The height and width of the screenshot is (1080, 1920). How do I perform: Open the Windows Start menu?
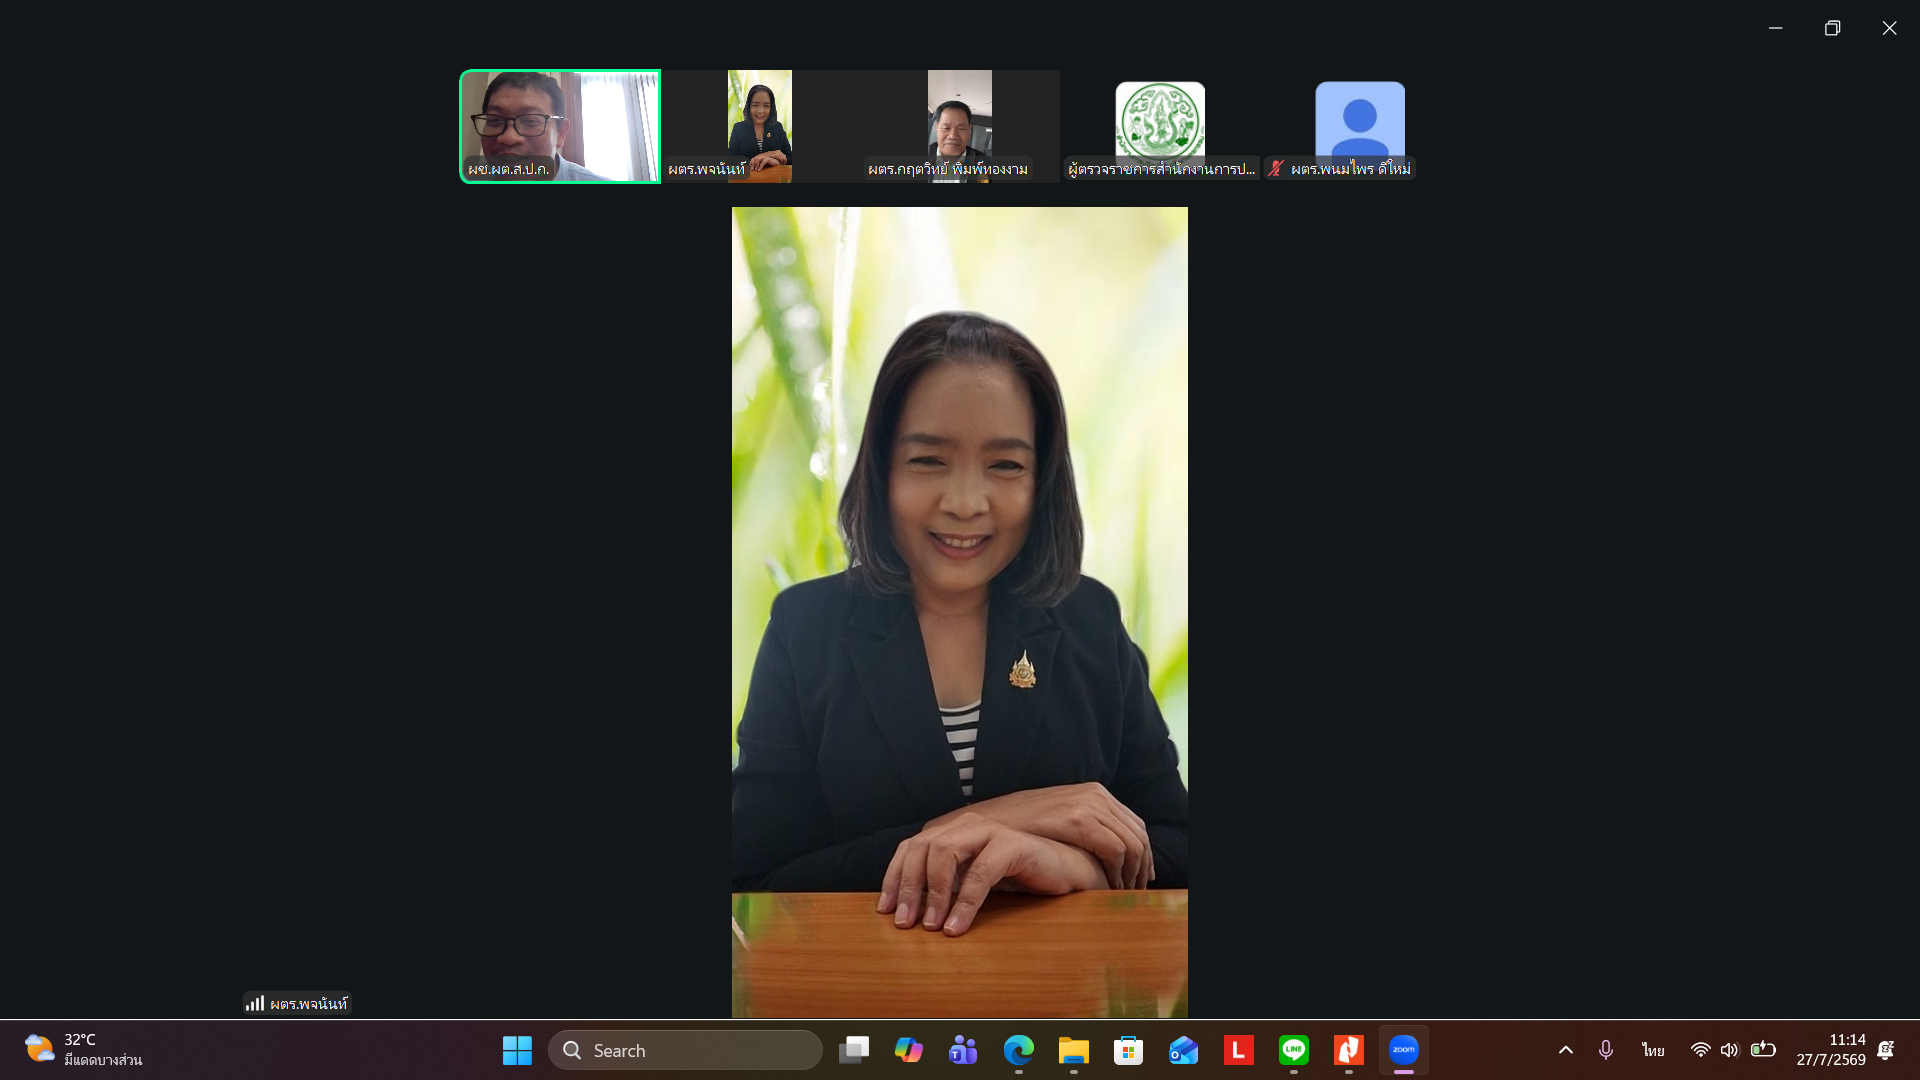517,1050
